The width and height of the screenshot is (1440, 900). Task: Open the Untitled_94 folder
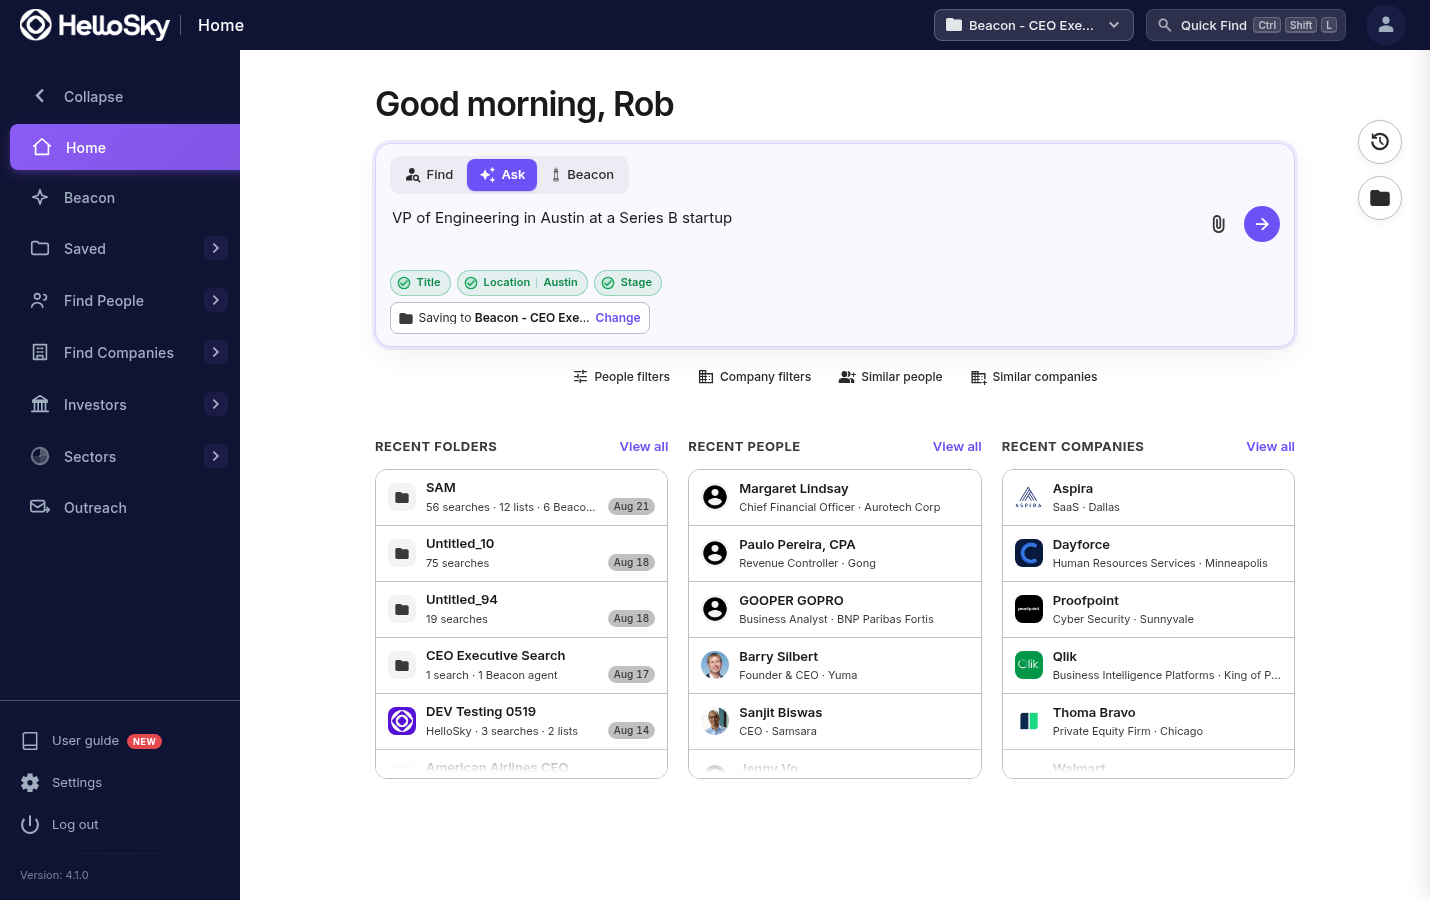coord(521,610)
